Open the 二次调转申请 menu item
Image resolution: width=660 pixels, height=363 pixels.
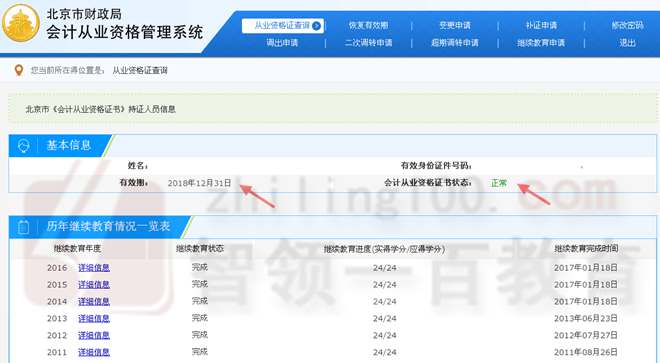tap(368, 43)
